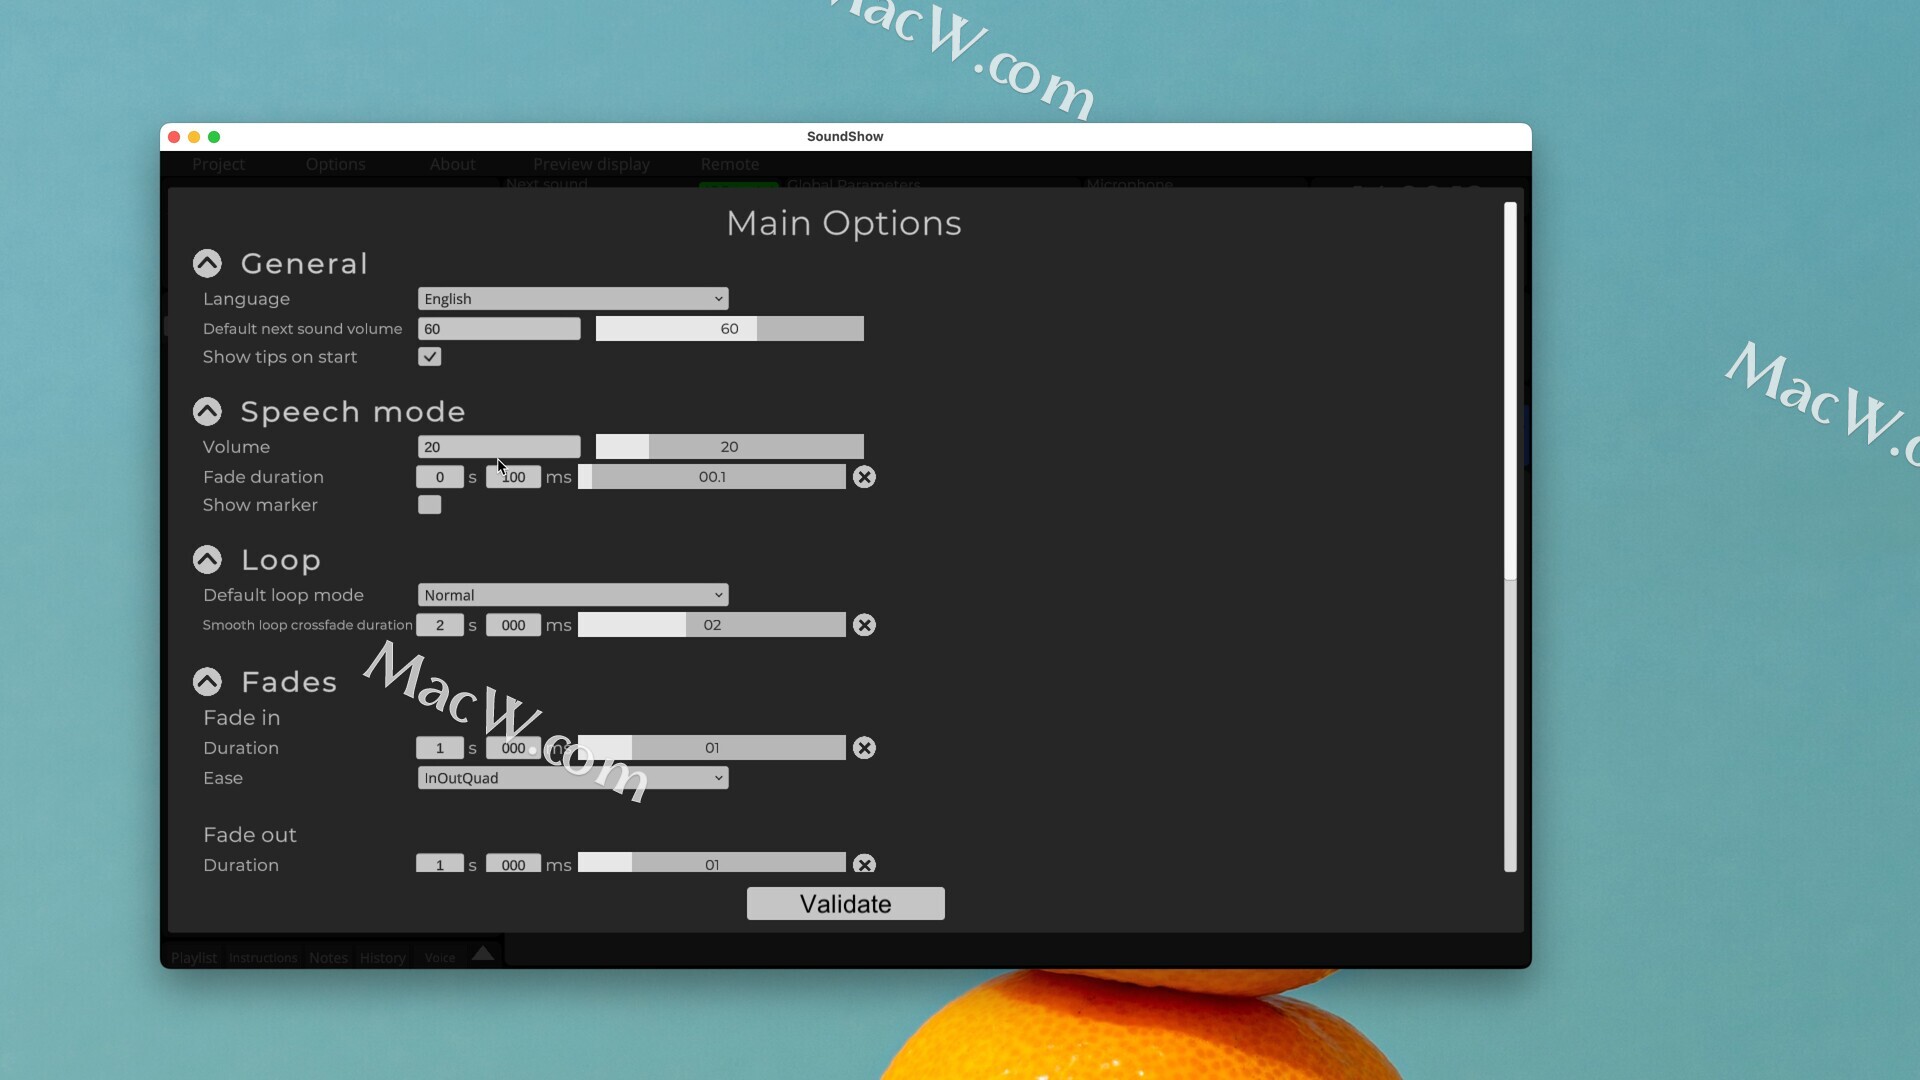Image resolution: width=1920 pixels, height=1080 pixels.
Task: Open the Fade in Ease dropdown
Action: point(573,777)
